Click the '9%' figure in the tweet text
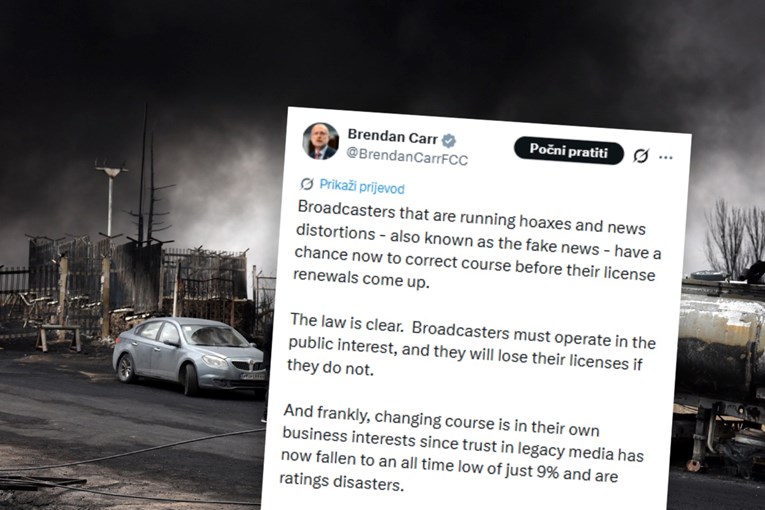Image resolution: width=765 pixels, height=510 pixels. point(547,471)
